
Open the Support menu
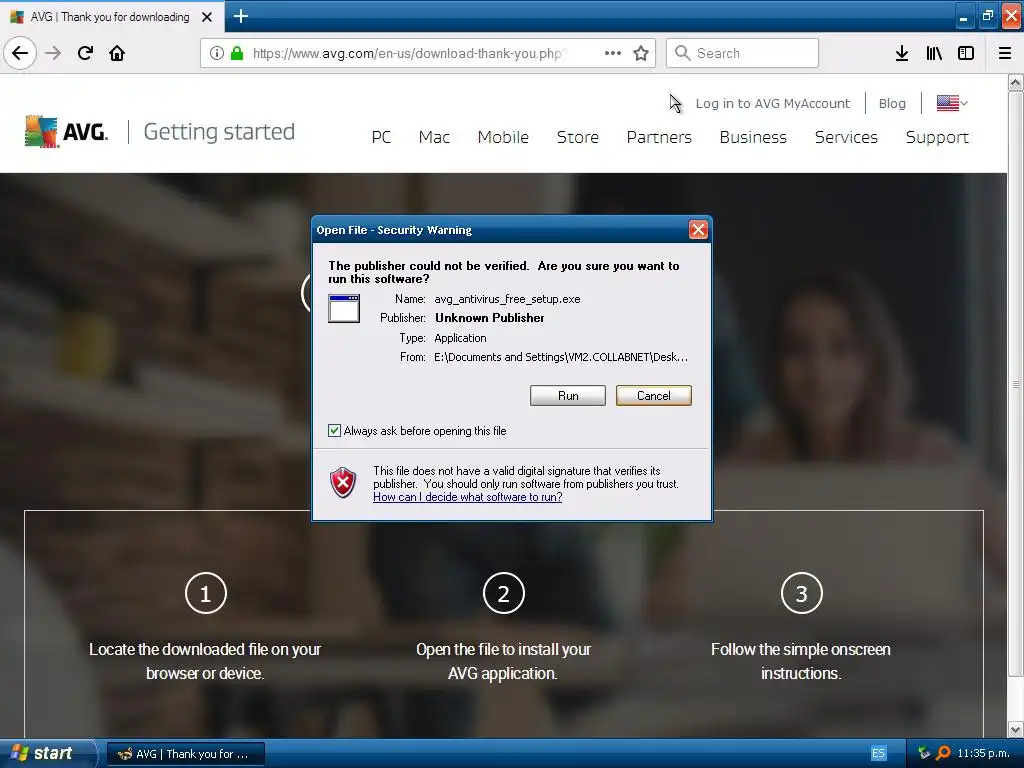(x=937, y=137)
